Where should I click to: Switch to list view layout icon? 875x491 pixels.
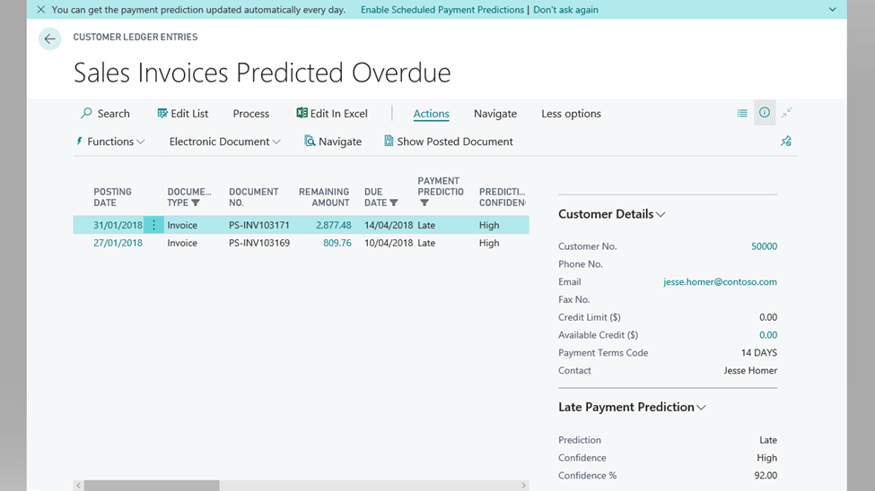click(742, 114)
